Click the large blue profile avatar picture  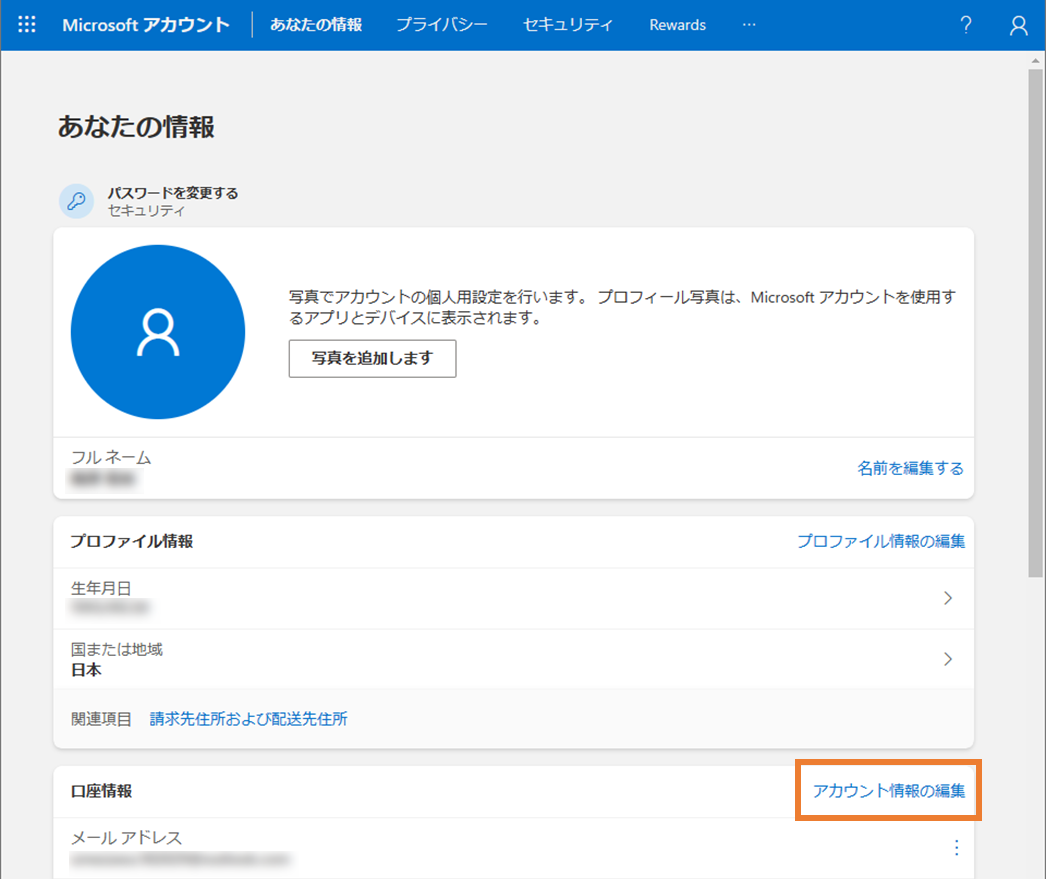coord(158,331)
